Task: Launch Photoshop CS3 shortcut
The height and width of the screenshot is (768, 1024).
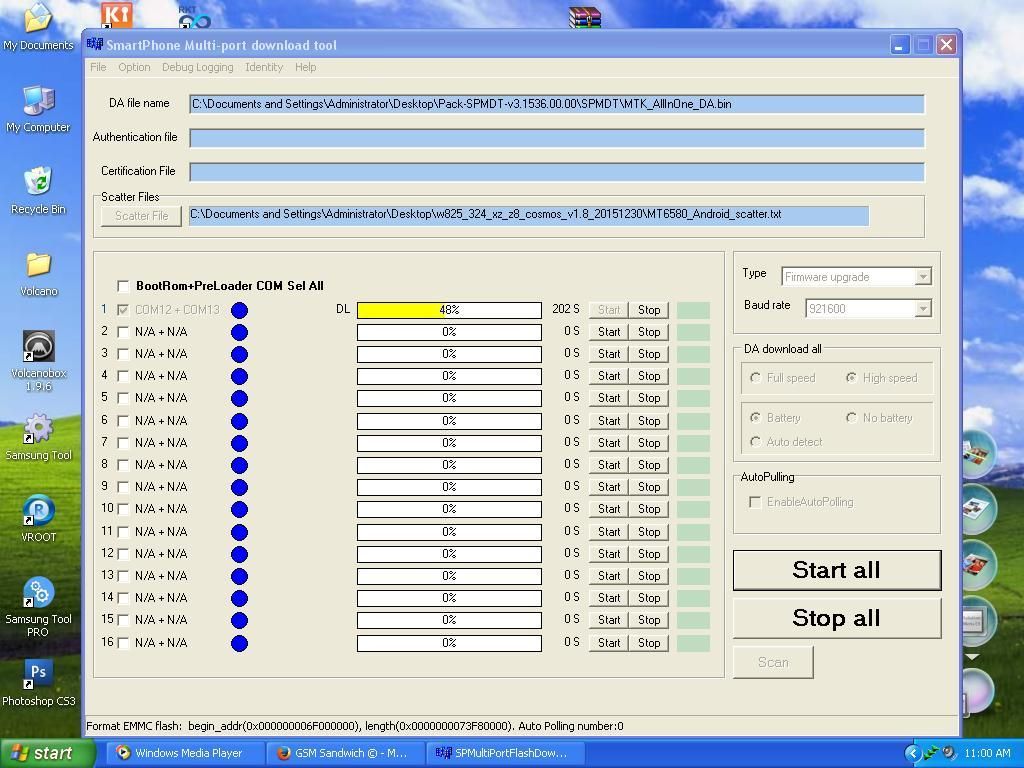Action: coord(38,682)
